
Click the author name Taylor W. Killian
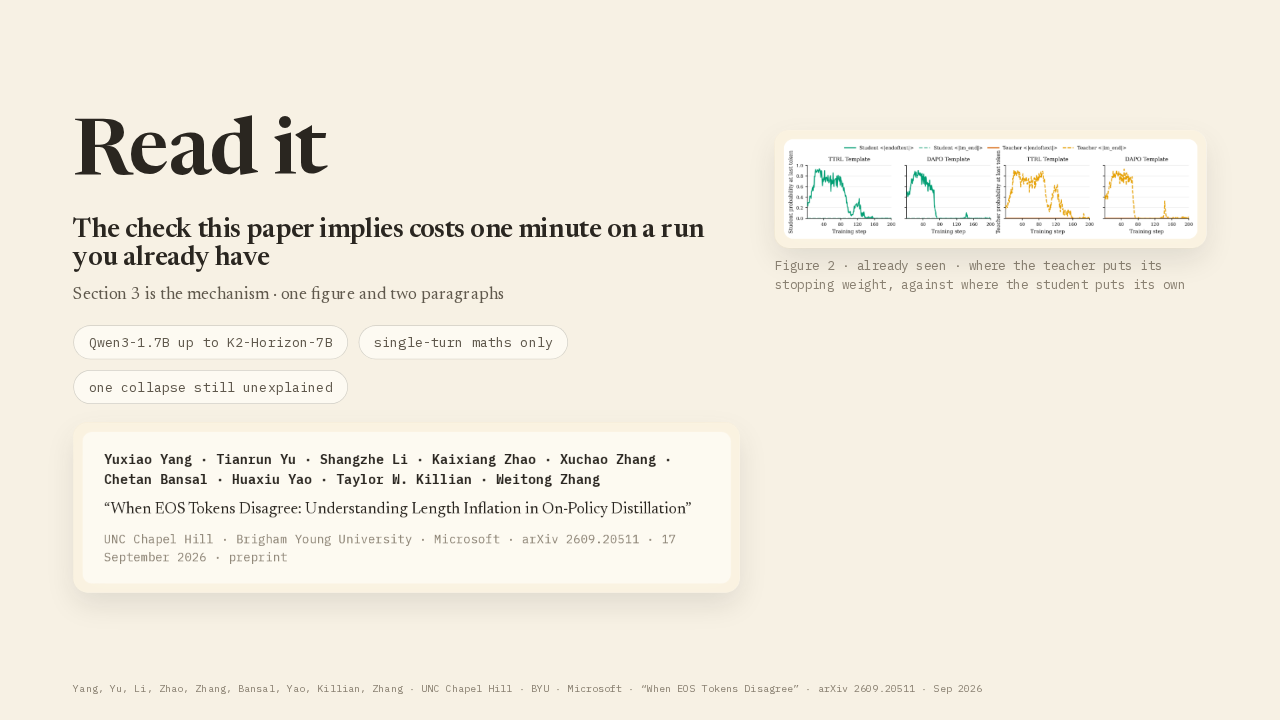pyautogui.click(x=404, y=480)
